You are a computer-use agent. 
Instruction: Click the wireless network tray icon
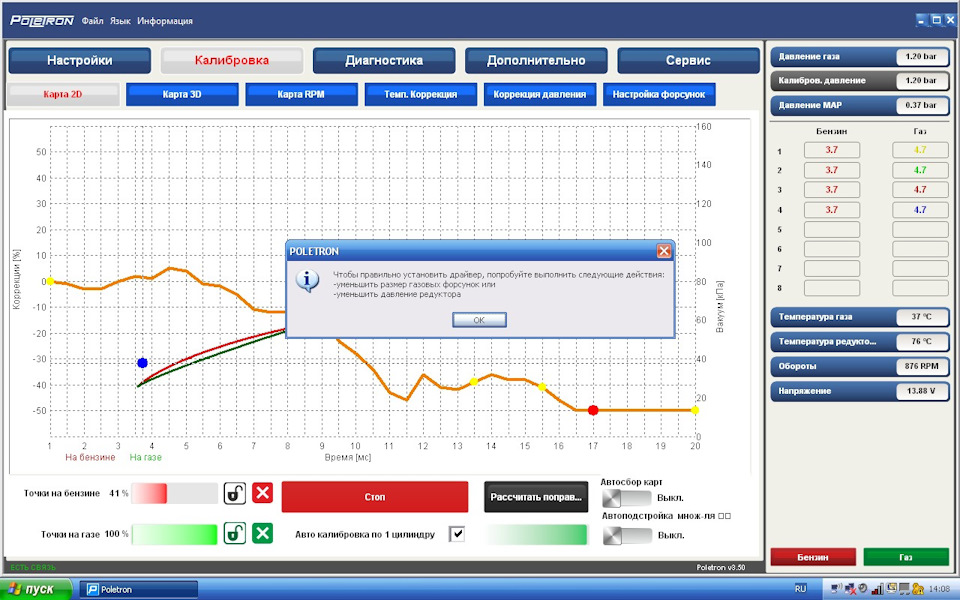coord(836,589)
